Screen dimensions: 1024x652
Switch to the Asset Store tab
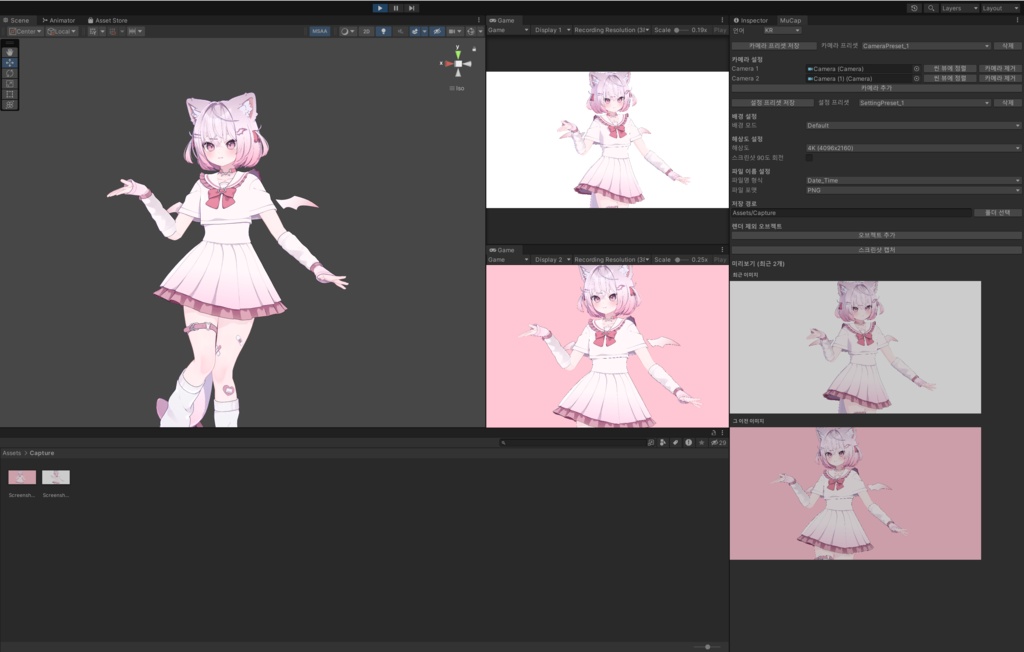click(x=108, y=20)
